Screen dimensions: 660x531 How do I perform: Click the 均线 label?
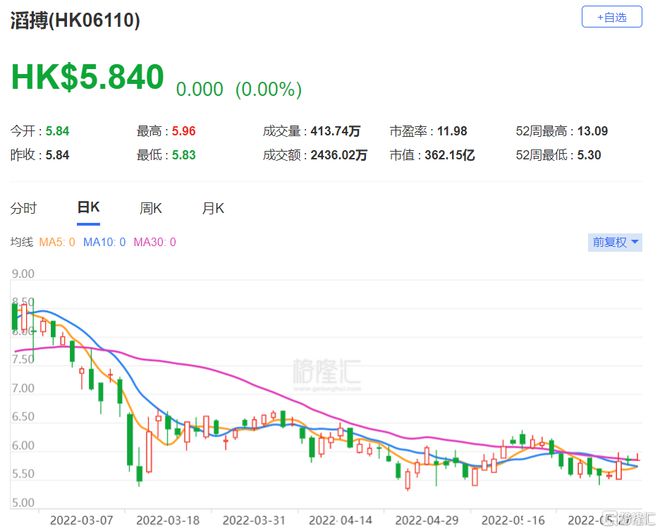[21, 242]
